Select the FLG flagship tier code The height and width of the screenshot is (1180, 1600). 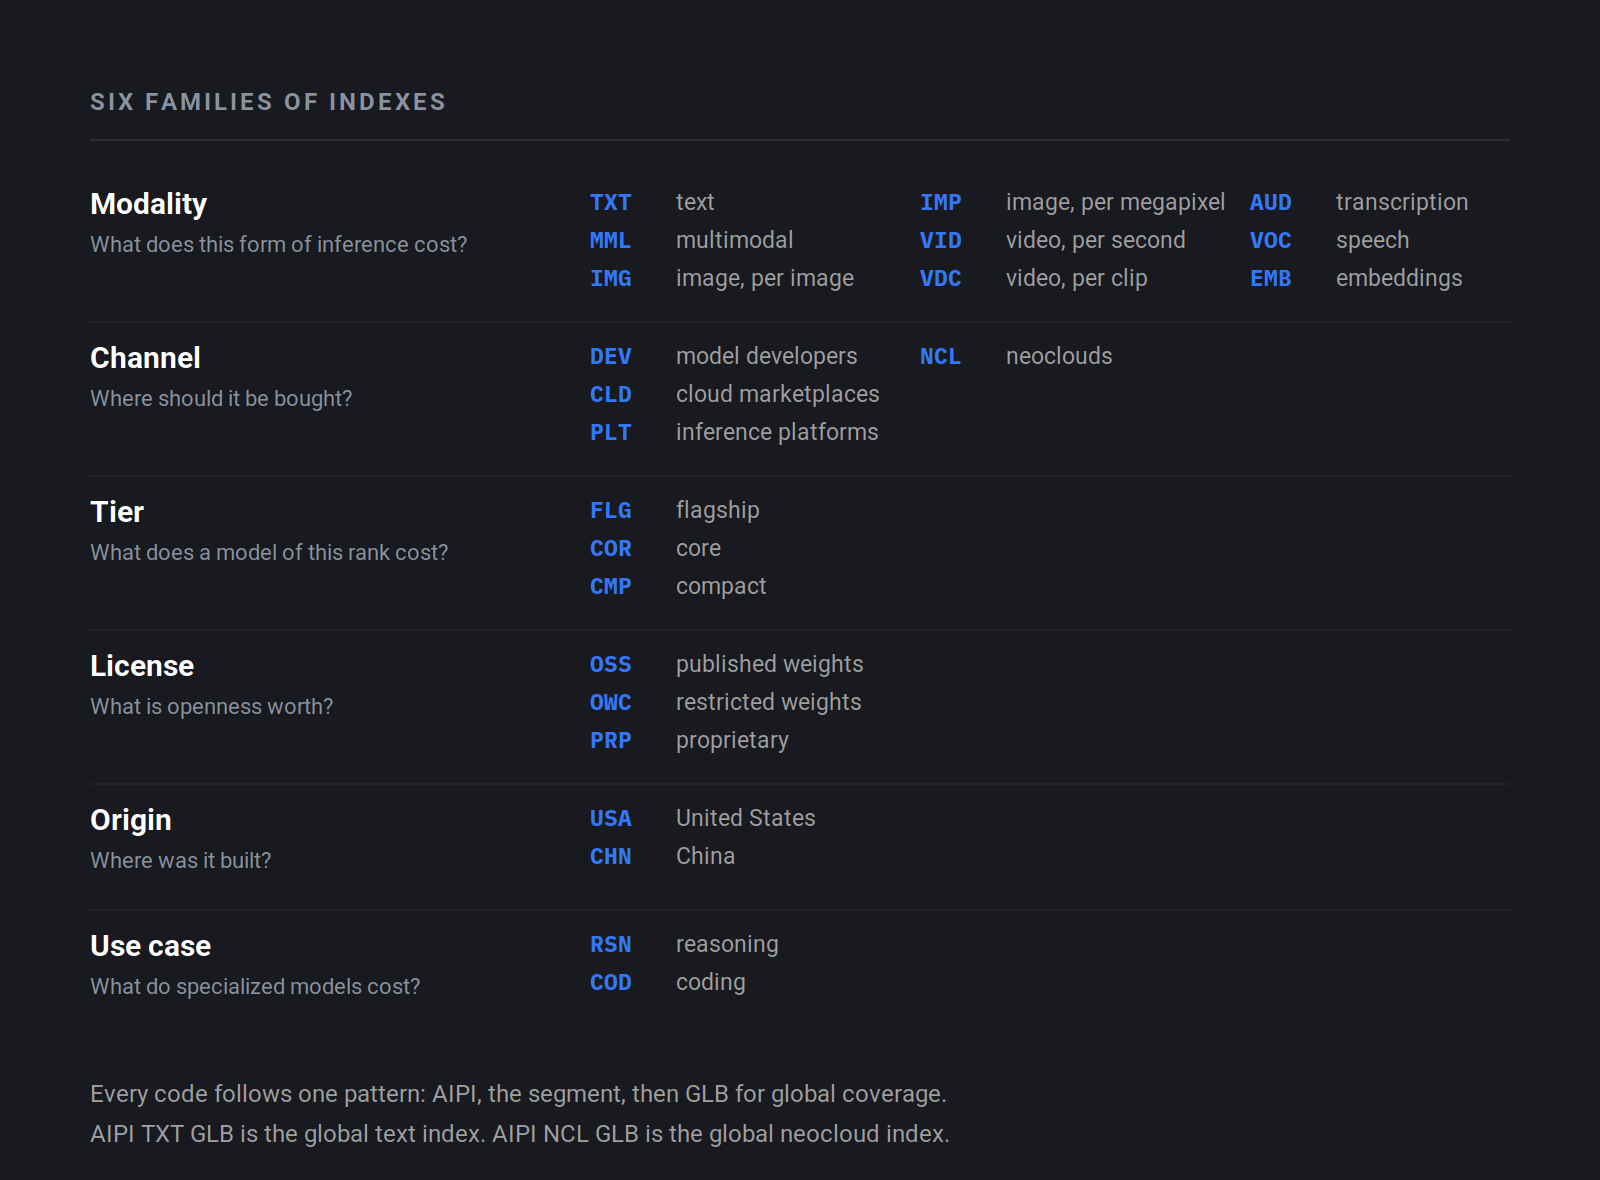click(610, 510)
